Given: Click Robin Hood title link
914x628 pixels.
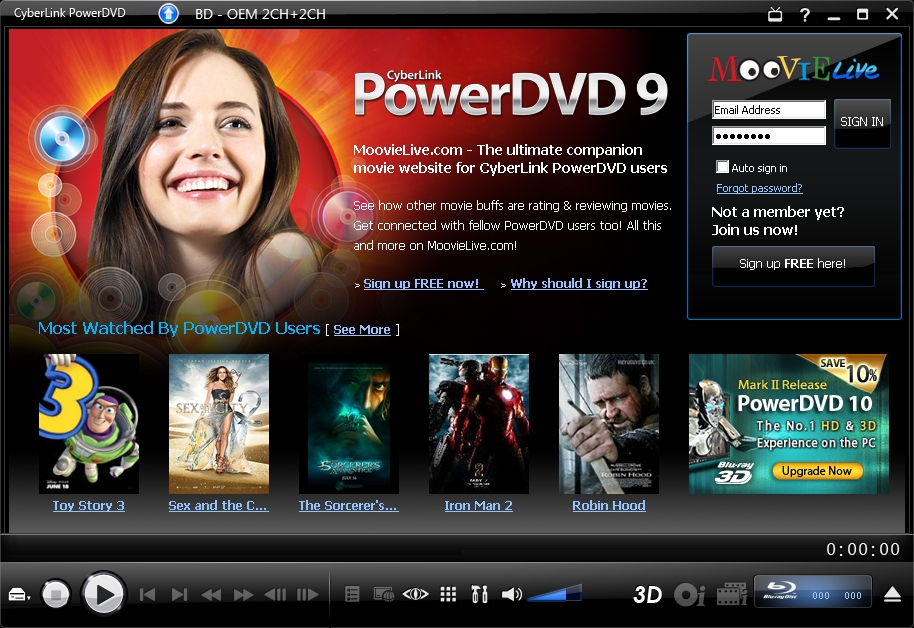Looking at the screenshot, I should pos(609,506).
